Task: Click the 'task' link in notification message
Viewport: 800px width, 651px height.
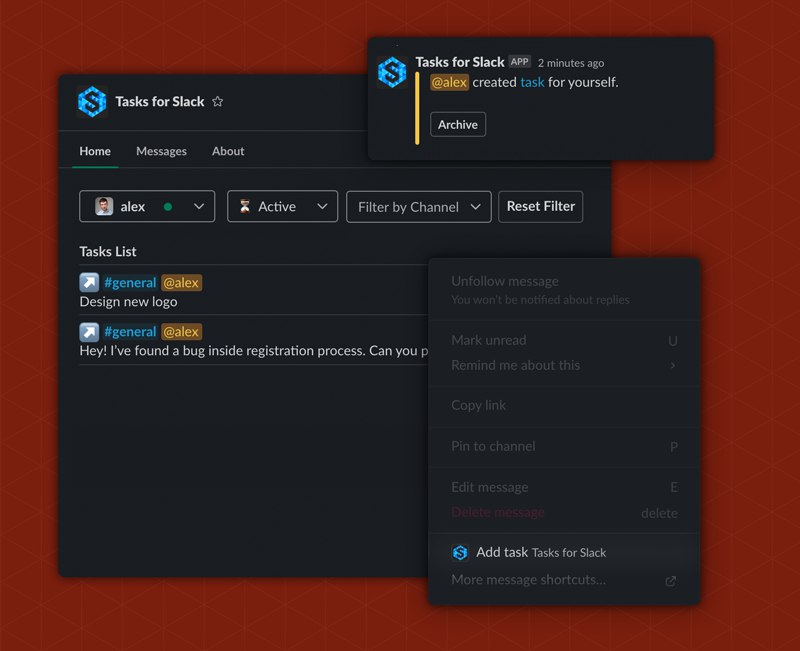Action: tap(532, 82)
